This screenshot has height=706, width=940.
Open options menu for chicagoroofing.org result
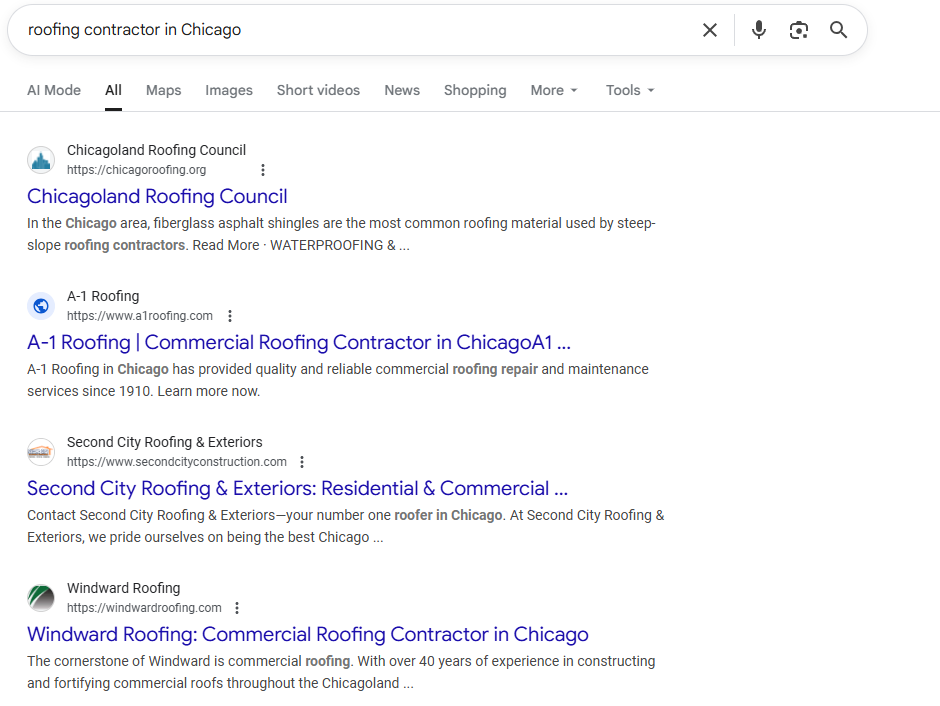tap(263, 170)
